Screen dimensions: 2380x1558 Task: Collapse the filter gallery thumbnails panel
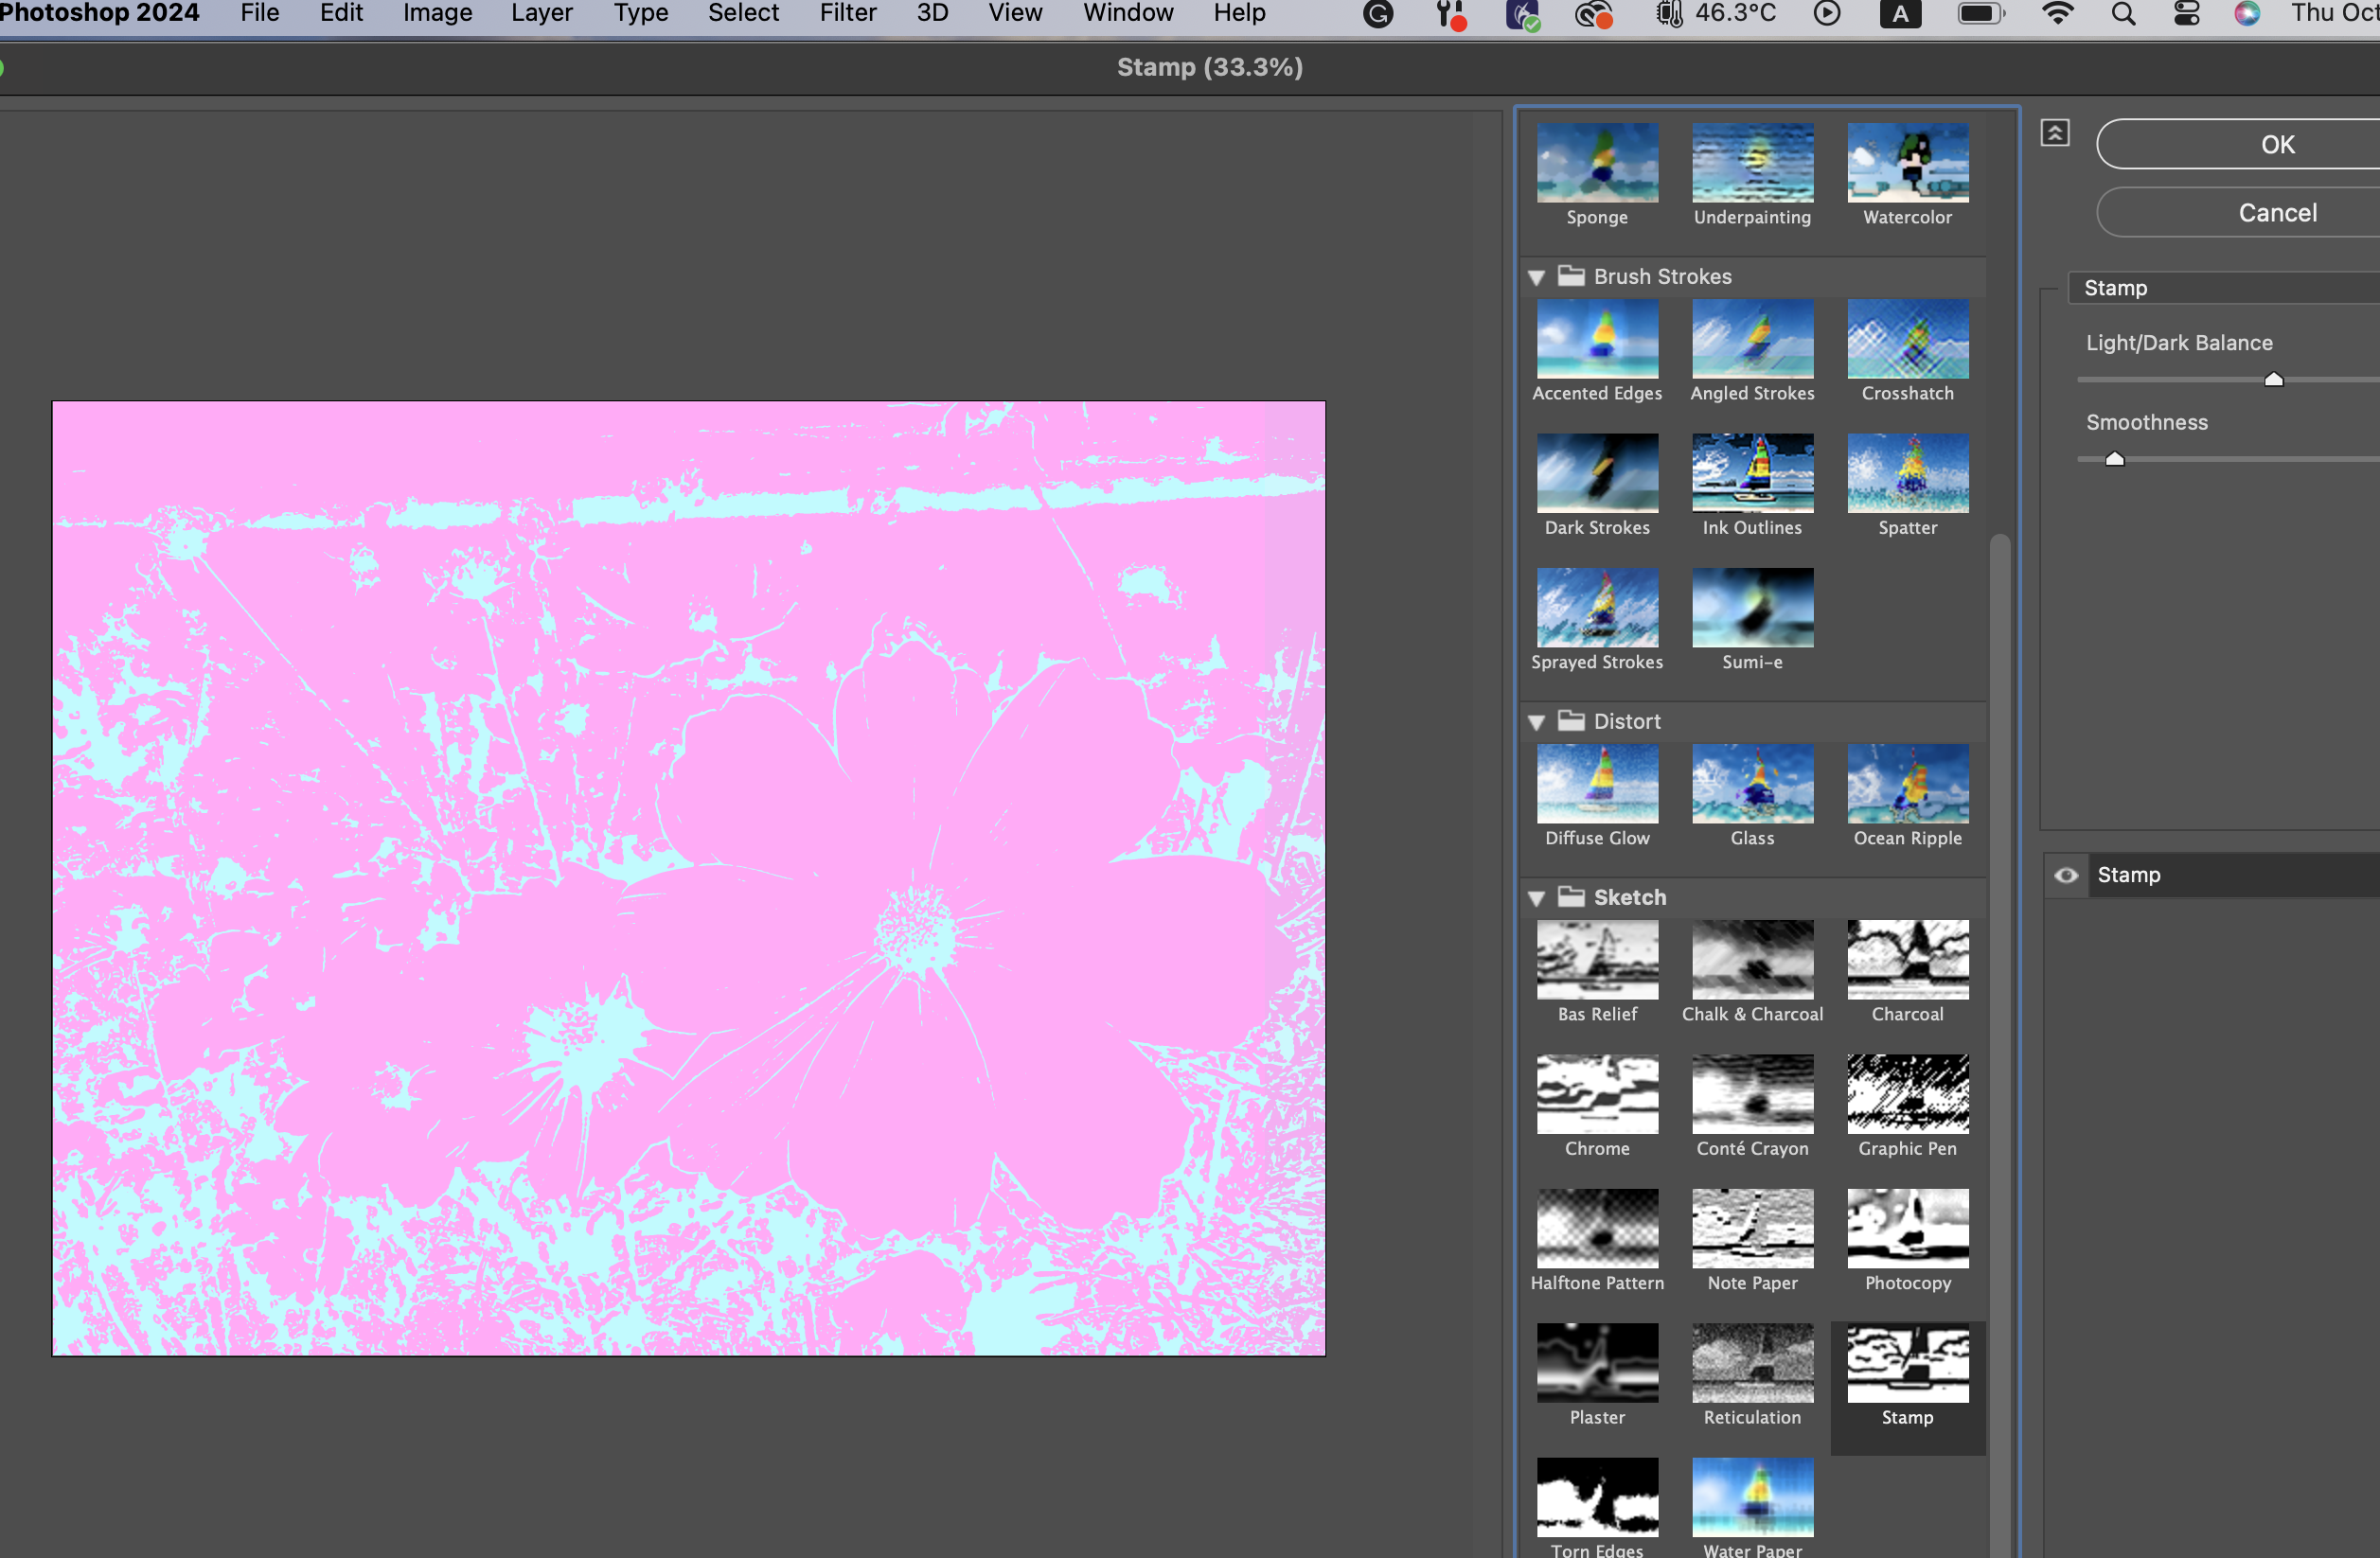2055,133
